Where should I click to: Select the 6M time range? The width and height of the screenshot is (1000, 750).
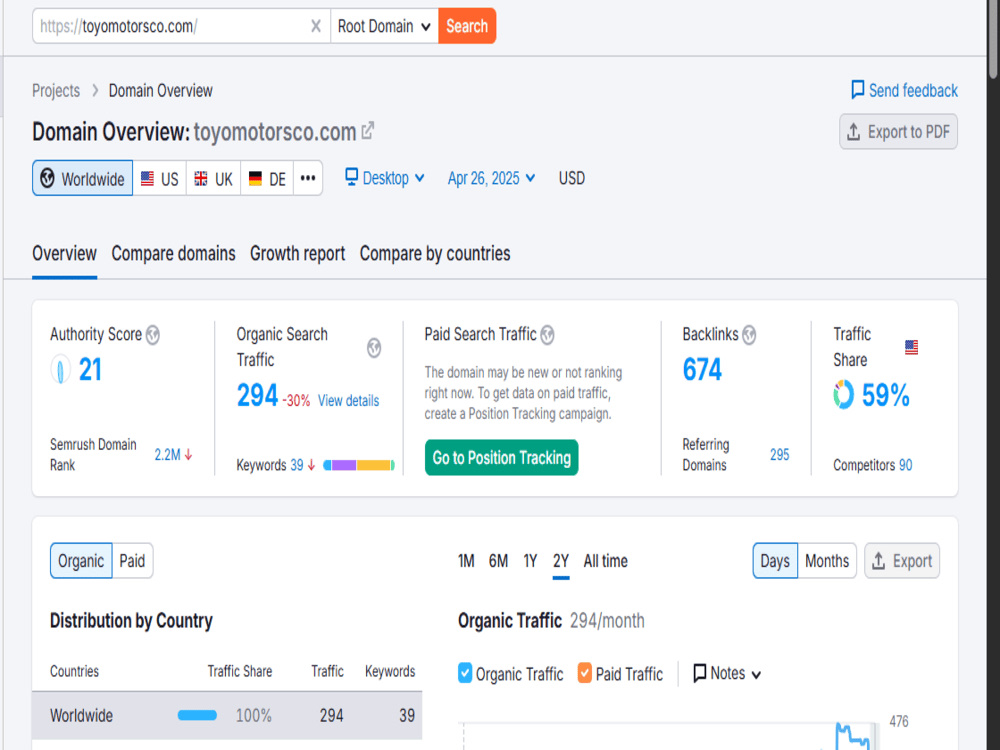[498, 561]
